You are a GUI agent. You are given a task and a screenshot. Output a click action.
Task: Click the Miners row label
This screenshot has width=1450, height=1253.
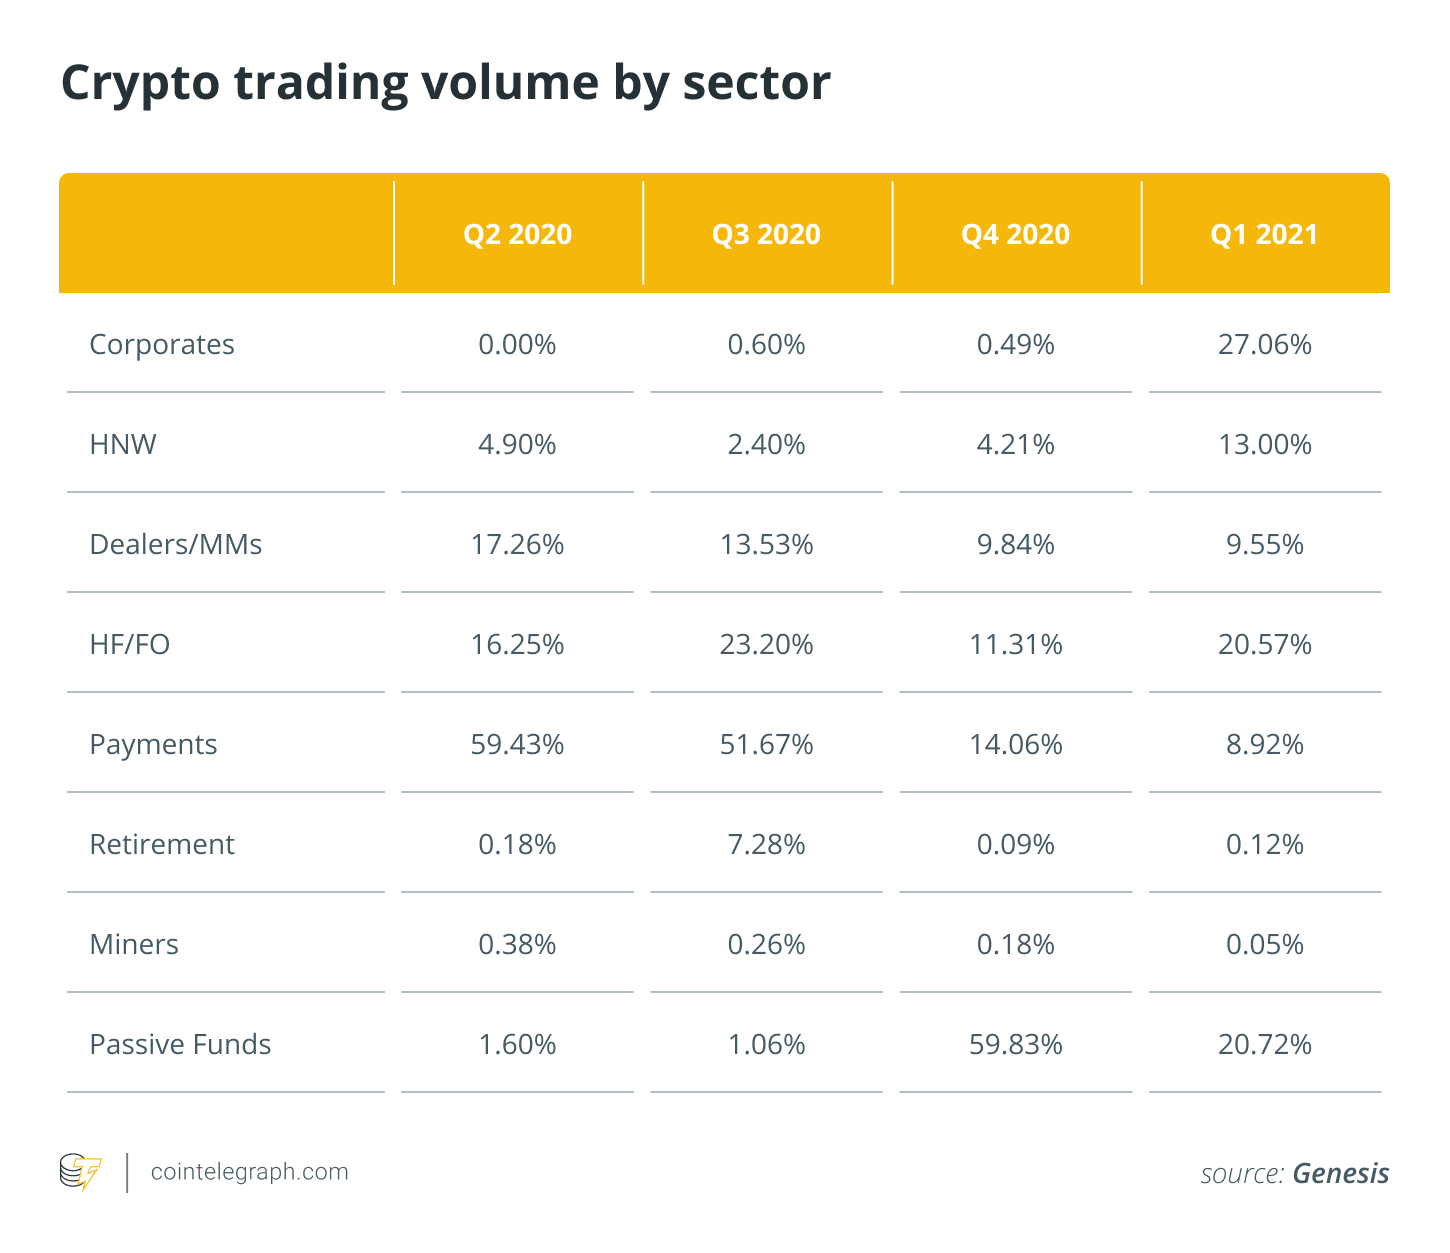pyautogui.click(x=134, y=944)
